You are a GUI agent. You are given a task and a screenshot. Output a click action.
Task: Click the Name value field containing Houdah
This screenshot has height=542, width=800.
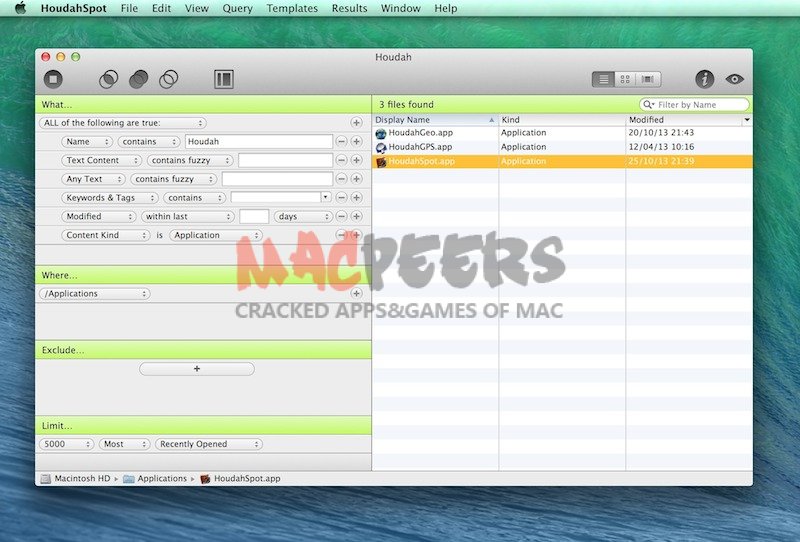click(x=259, y=141)
